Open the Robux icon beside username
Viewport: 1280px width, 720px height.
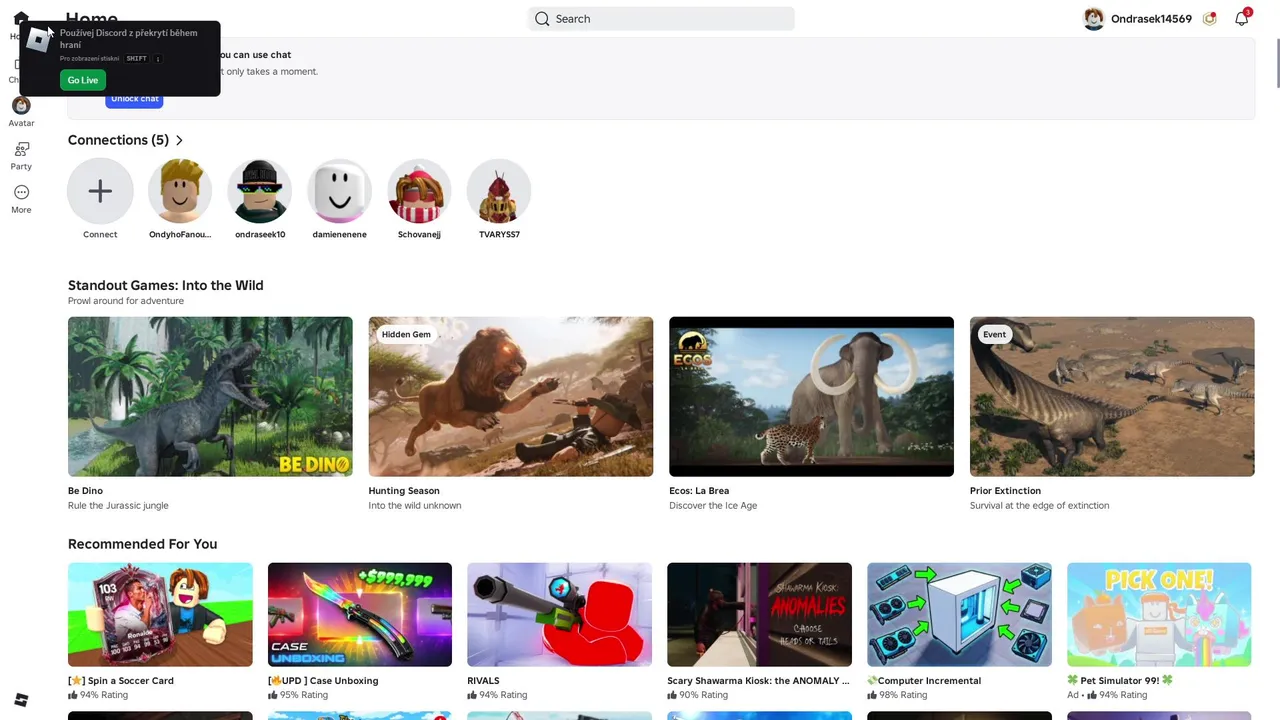pyautogui.click(x=1210, y=19)
